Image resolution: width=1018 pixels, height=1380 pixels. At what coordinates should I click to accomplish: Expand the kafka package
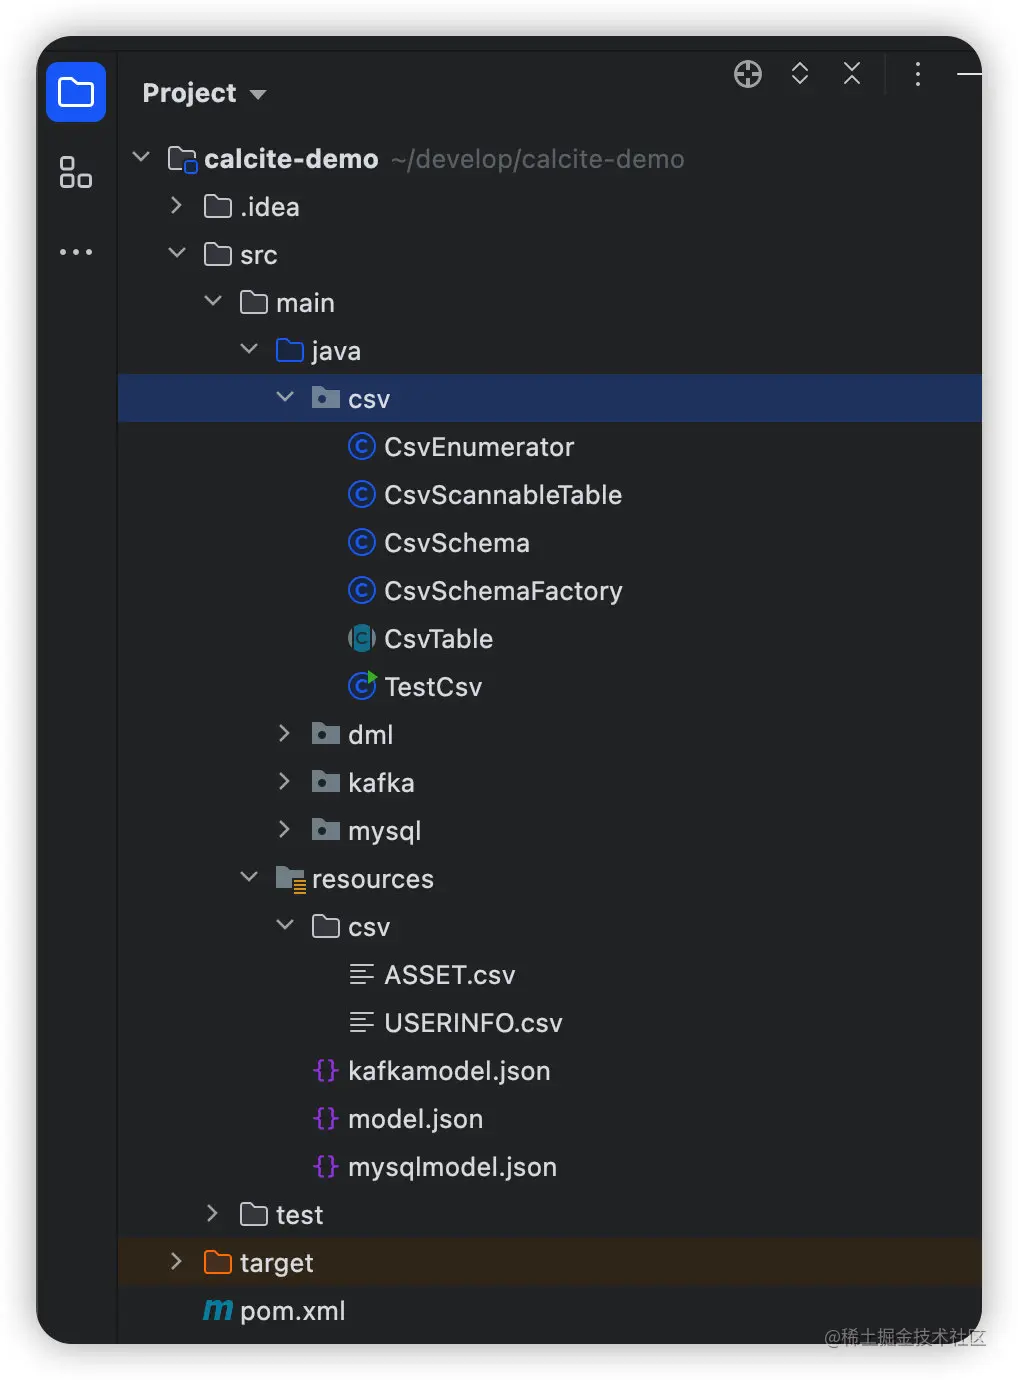[285, 782]
